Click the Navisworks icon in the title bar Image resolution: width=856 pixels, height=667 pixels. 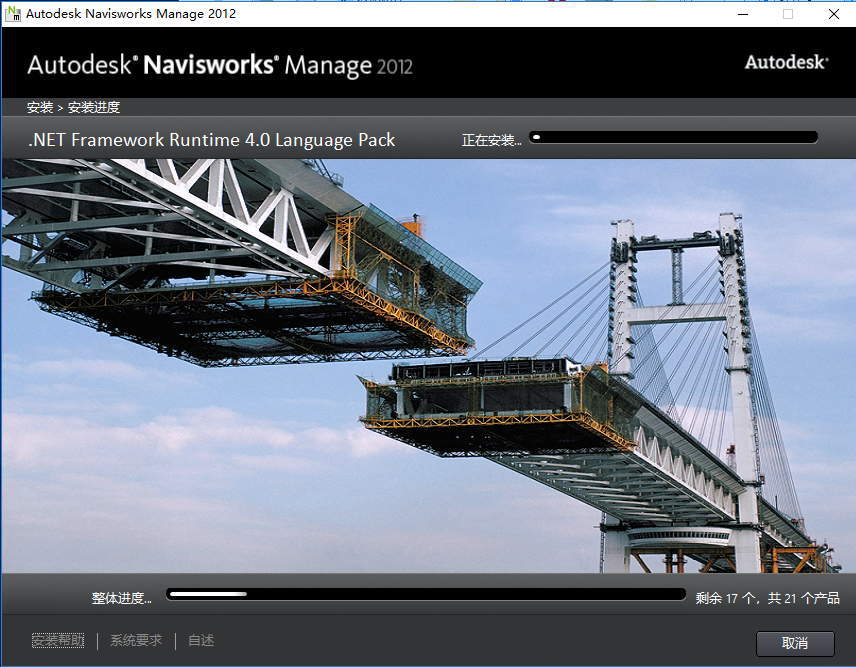13,14
